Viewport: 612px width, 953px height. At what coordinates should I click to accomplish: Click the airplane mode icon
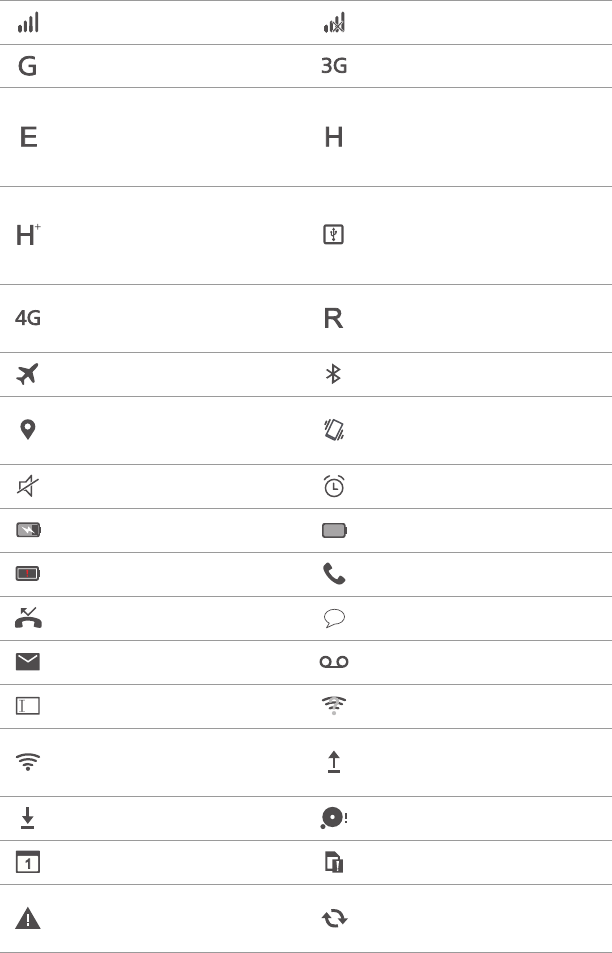(x=28, y=374)
